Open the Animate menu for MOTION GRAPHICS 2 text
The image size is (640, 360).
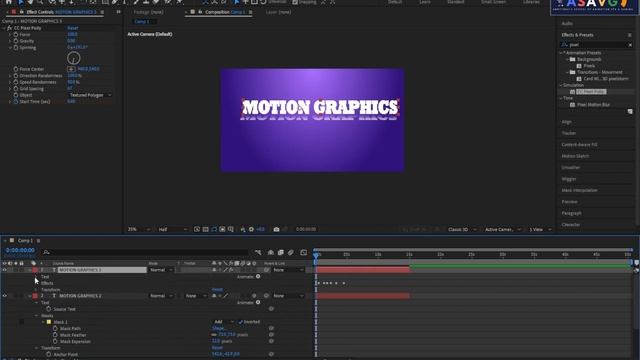258,302
